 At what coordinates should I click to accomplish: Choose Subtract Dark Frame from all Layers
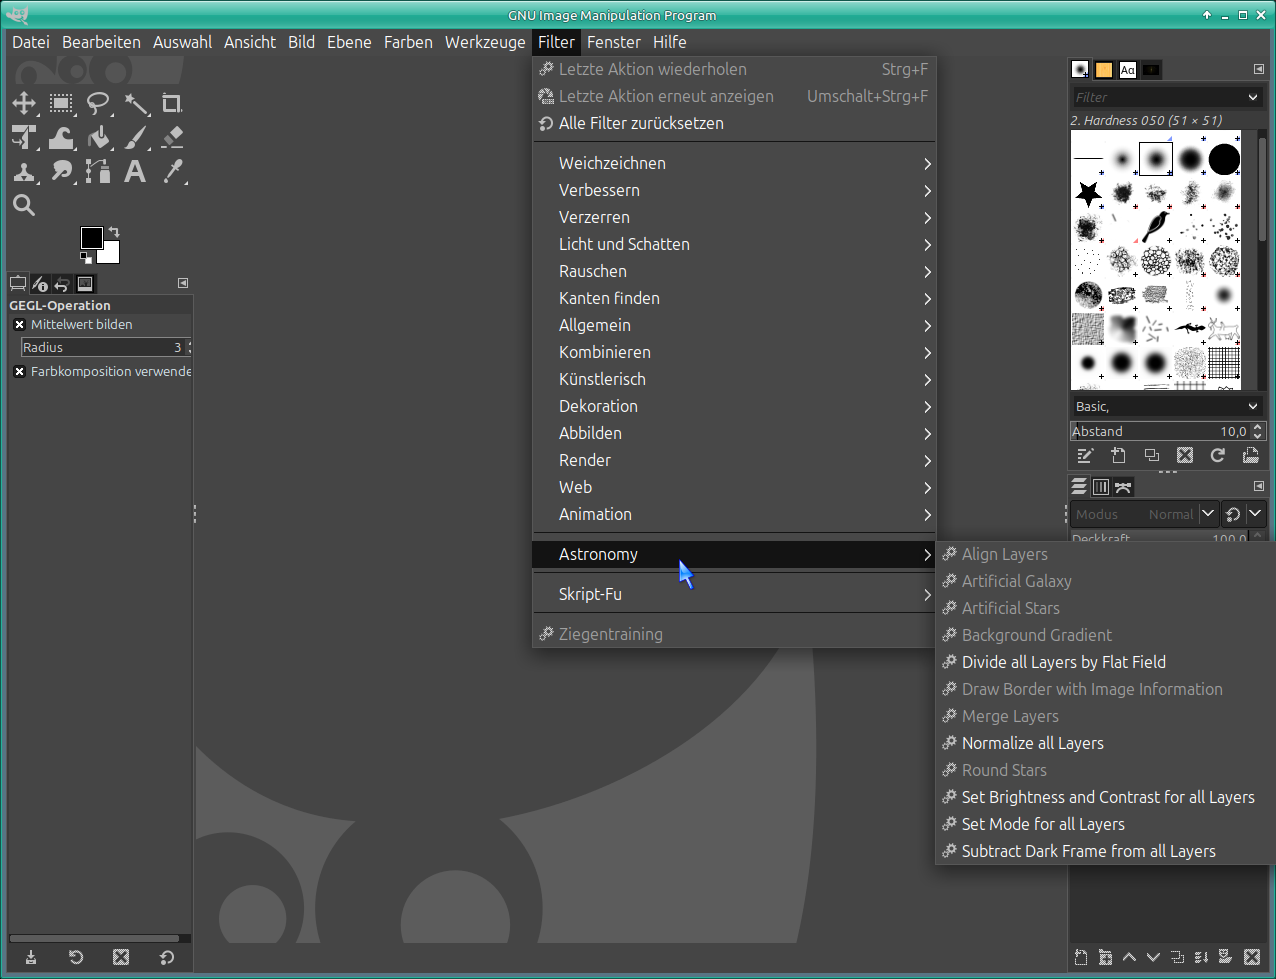(1105, 852)
